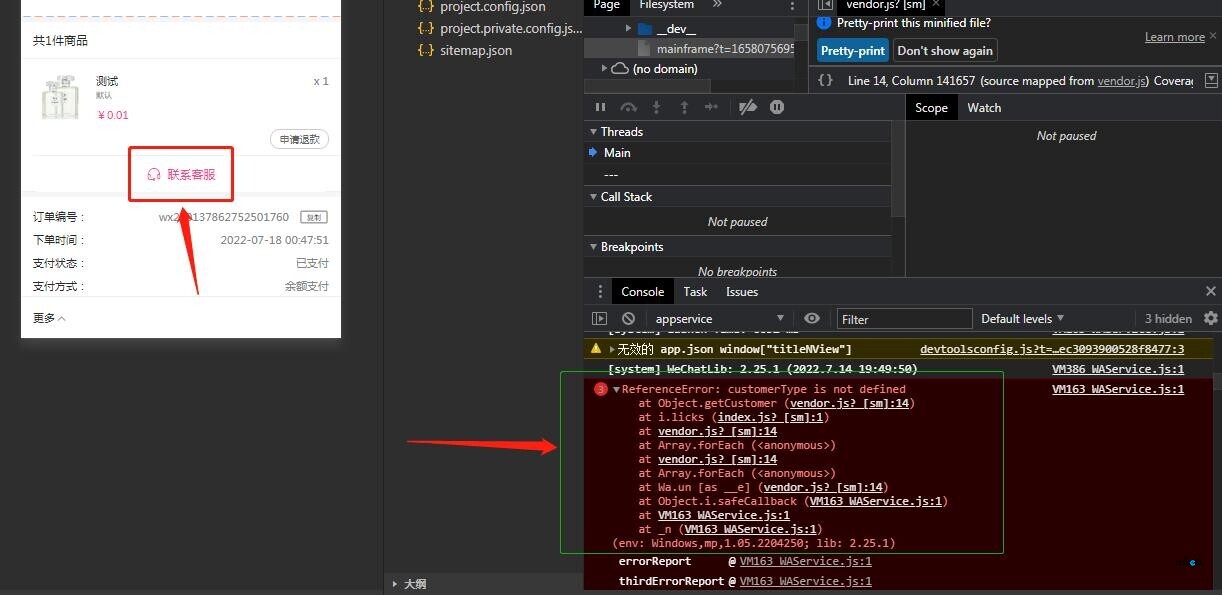Viewport: 1222px width, 595px height.
Task: Toggle Deactivate breakpoints icon
Action: click(747, 107)
